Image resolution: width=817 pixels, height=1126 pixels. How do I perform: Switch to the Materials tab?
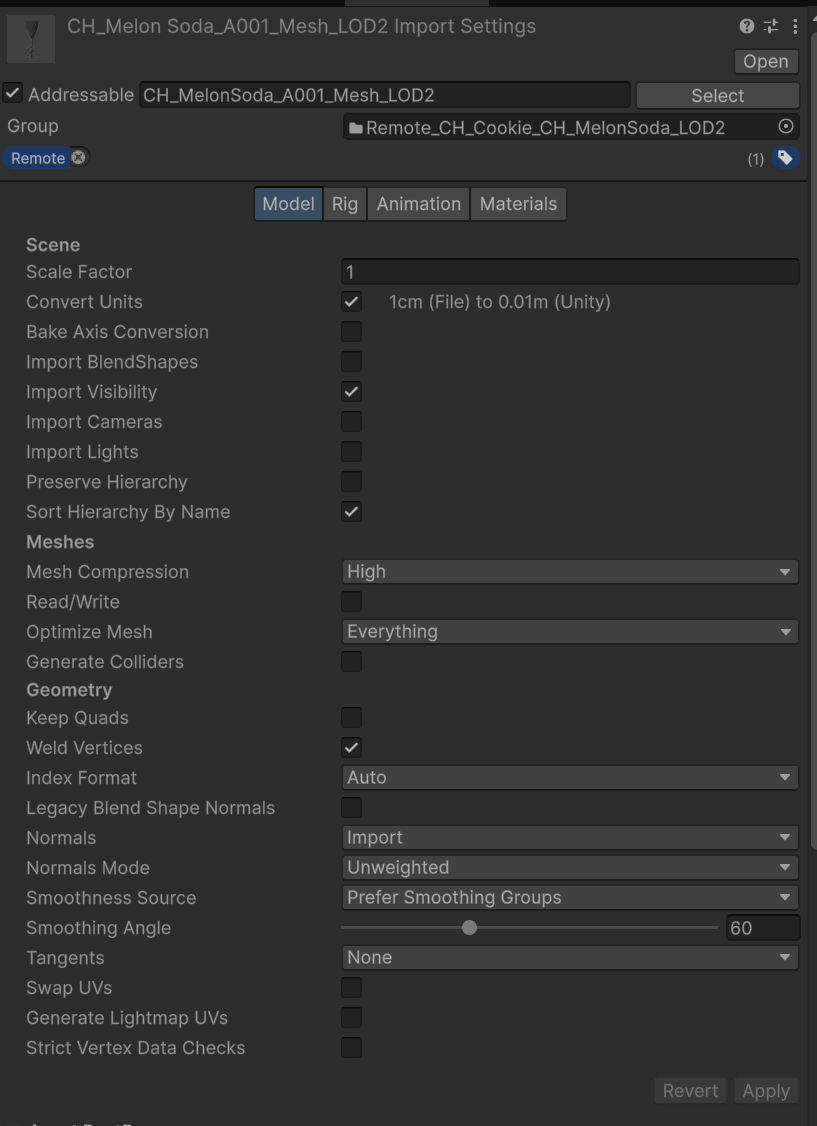518,204
